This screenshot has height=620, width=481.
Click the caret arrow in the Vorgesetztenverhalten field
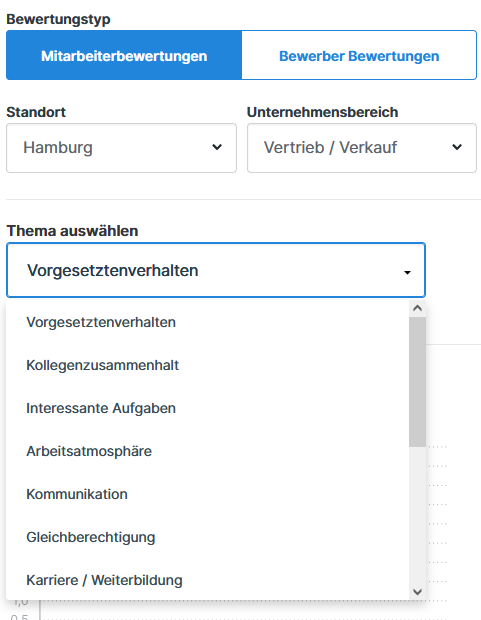tap(407, 272)
